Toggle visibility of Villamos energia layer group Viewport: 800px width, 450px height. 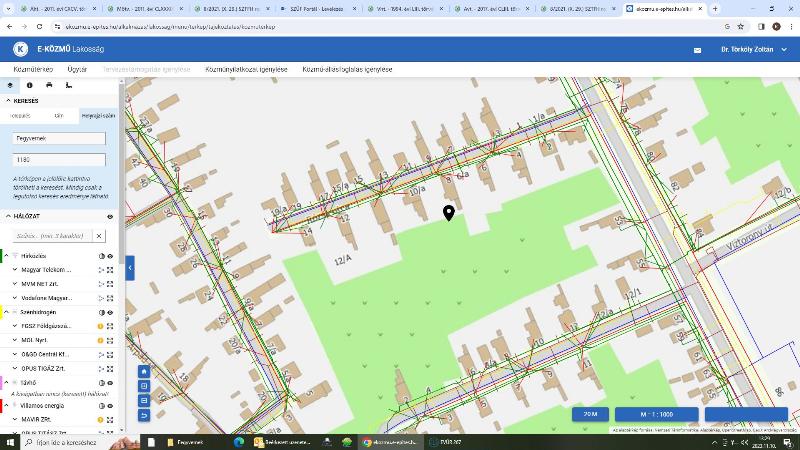(110, 406)
